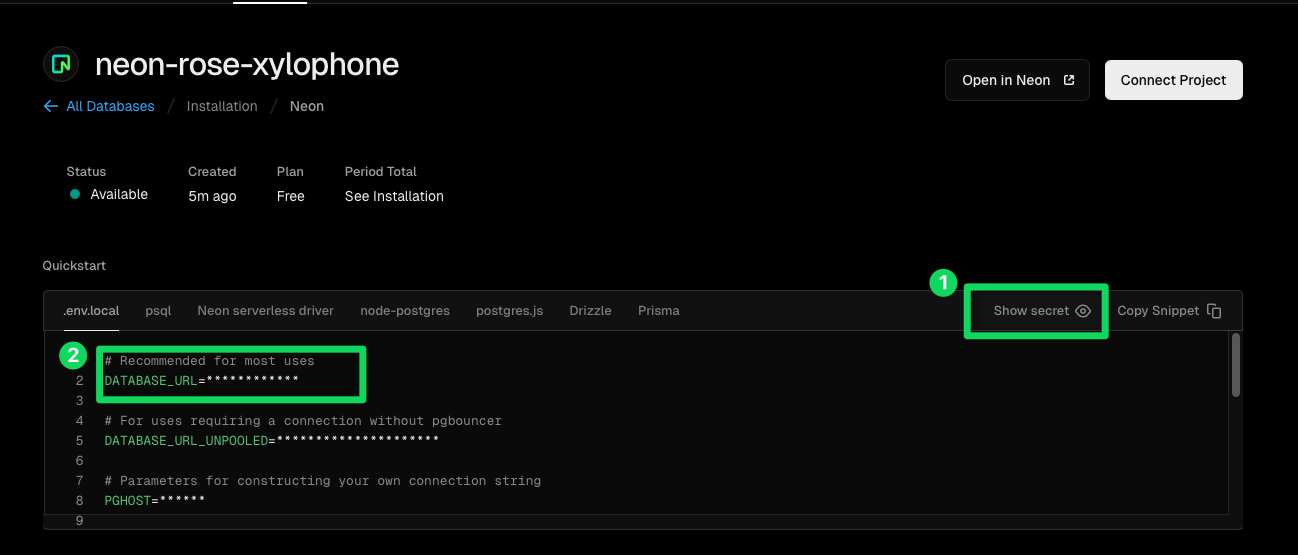Click line number 8 in the snippet
Viewport: 1298px width, 555px height.
79,501
